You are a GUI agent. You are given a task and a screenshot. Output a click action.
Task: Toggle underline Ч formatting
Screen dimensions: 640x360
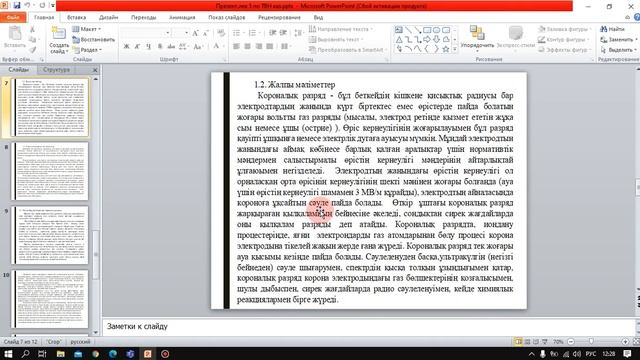coord(149,47)
